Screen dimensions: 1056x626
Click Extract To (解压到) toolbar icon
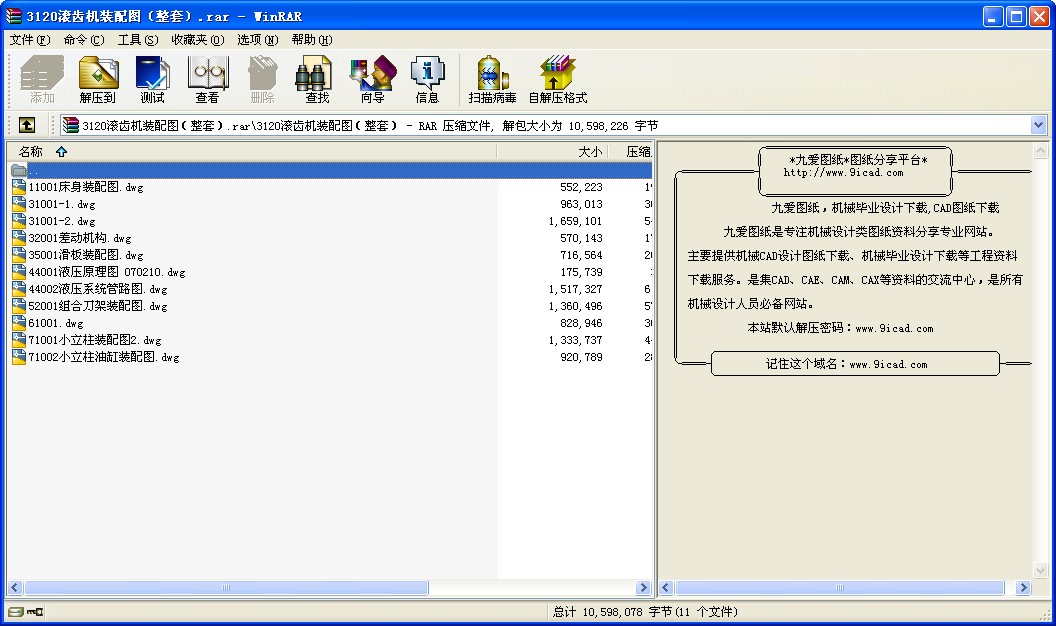tap(98, 79)
